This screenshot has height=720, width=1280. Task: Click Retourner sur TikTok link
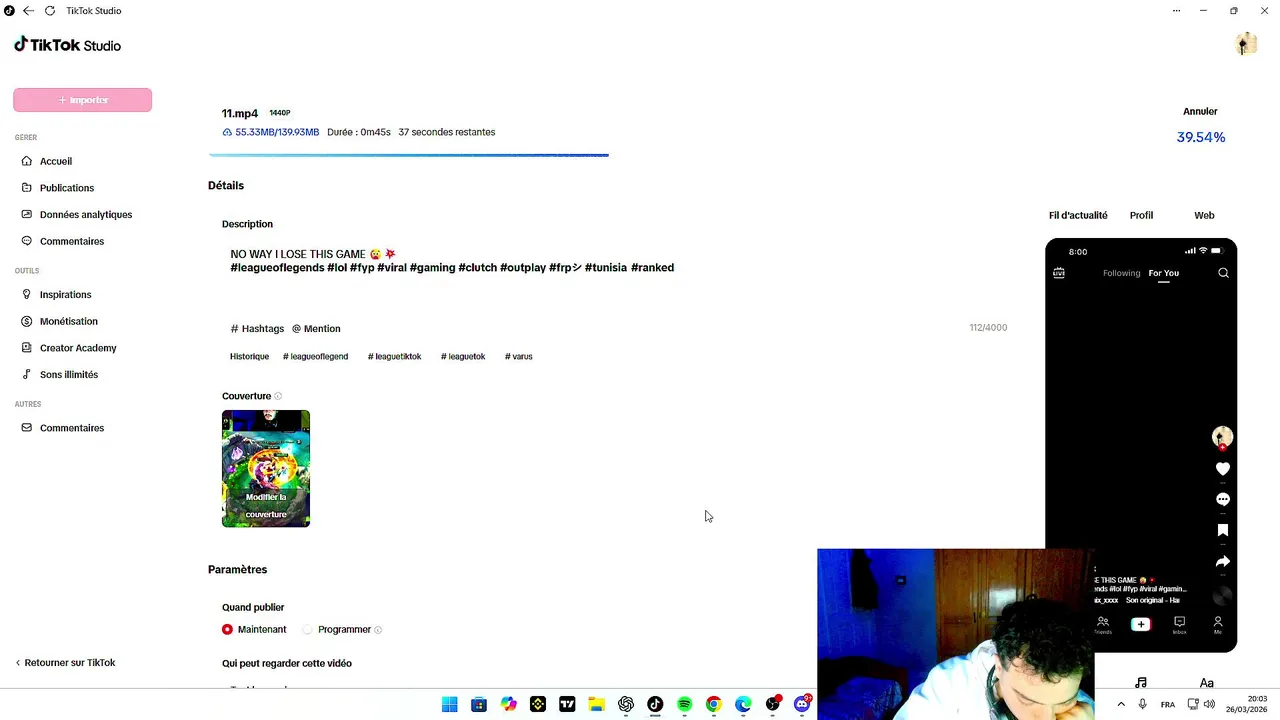65,663
